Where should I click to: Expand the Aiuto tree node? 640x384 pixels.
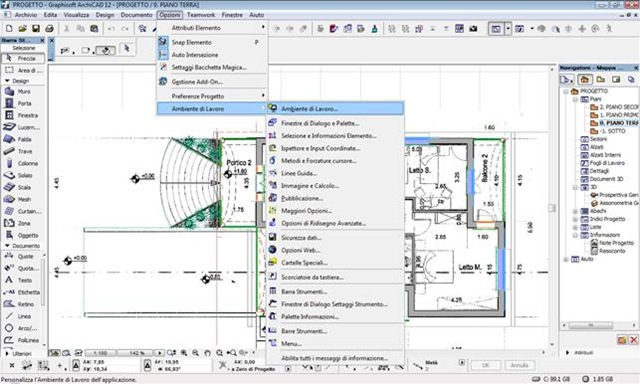[x=566, y=259]
